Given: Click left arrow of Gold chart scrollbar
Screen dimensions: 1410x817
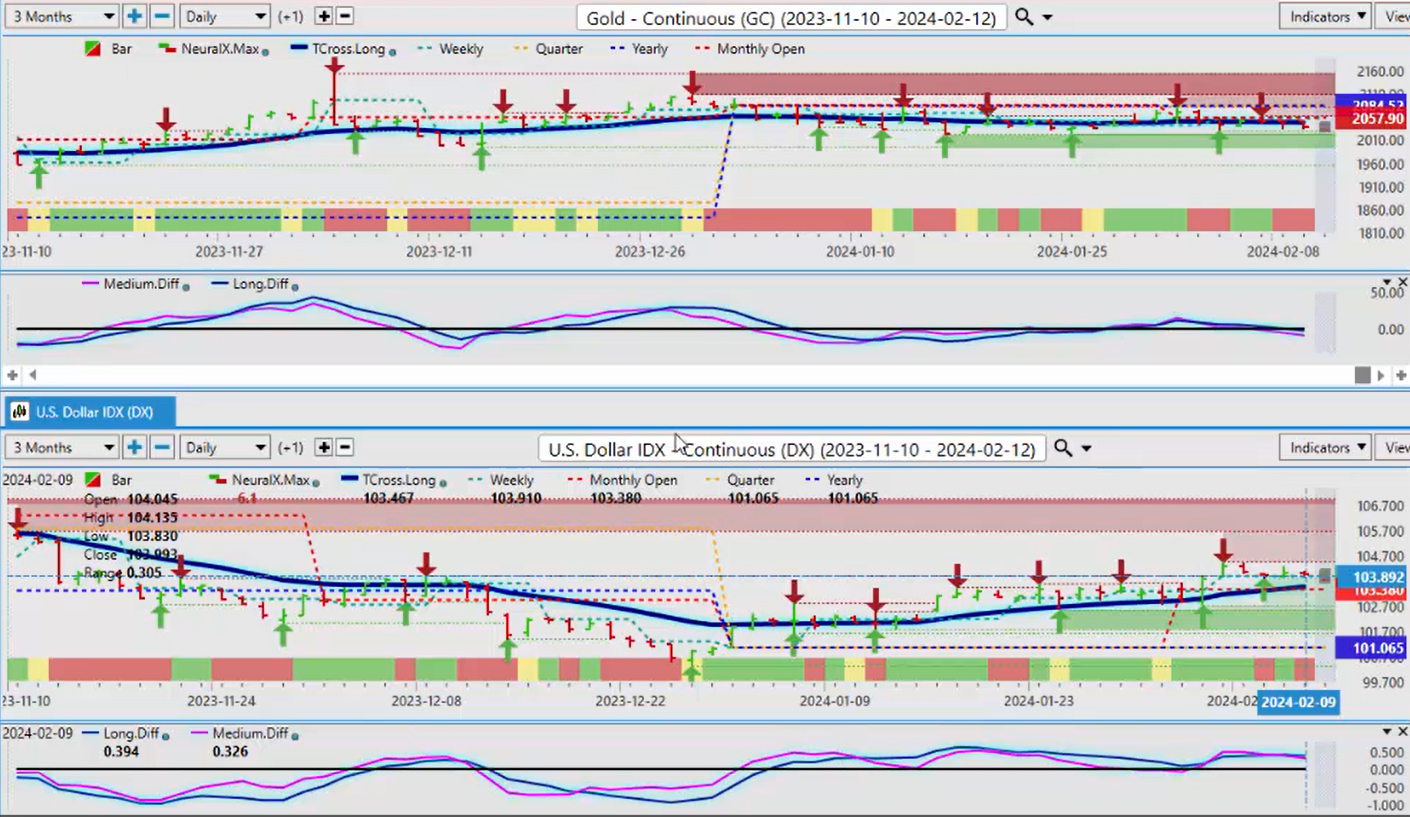Looking at the screenshot, I should (33, 375).
